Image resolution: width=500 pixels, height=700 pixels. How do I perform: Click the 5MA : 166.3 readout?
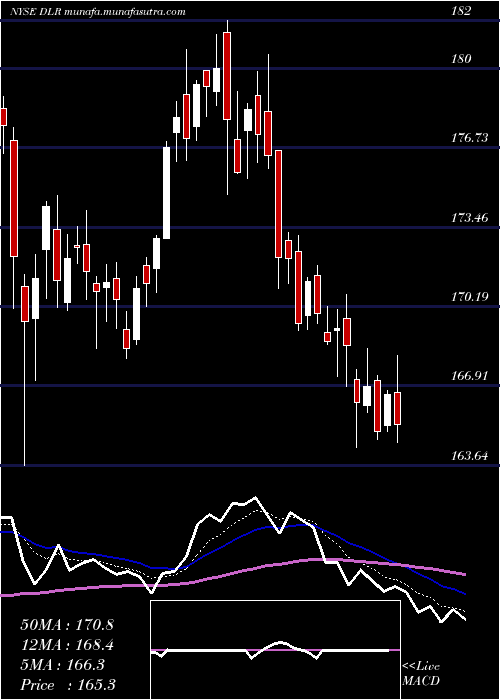[62, 665]
